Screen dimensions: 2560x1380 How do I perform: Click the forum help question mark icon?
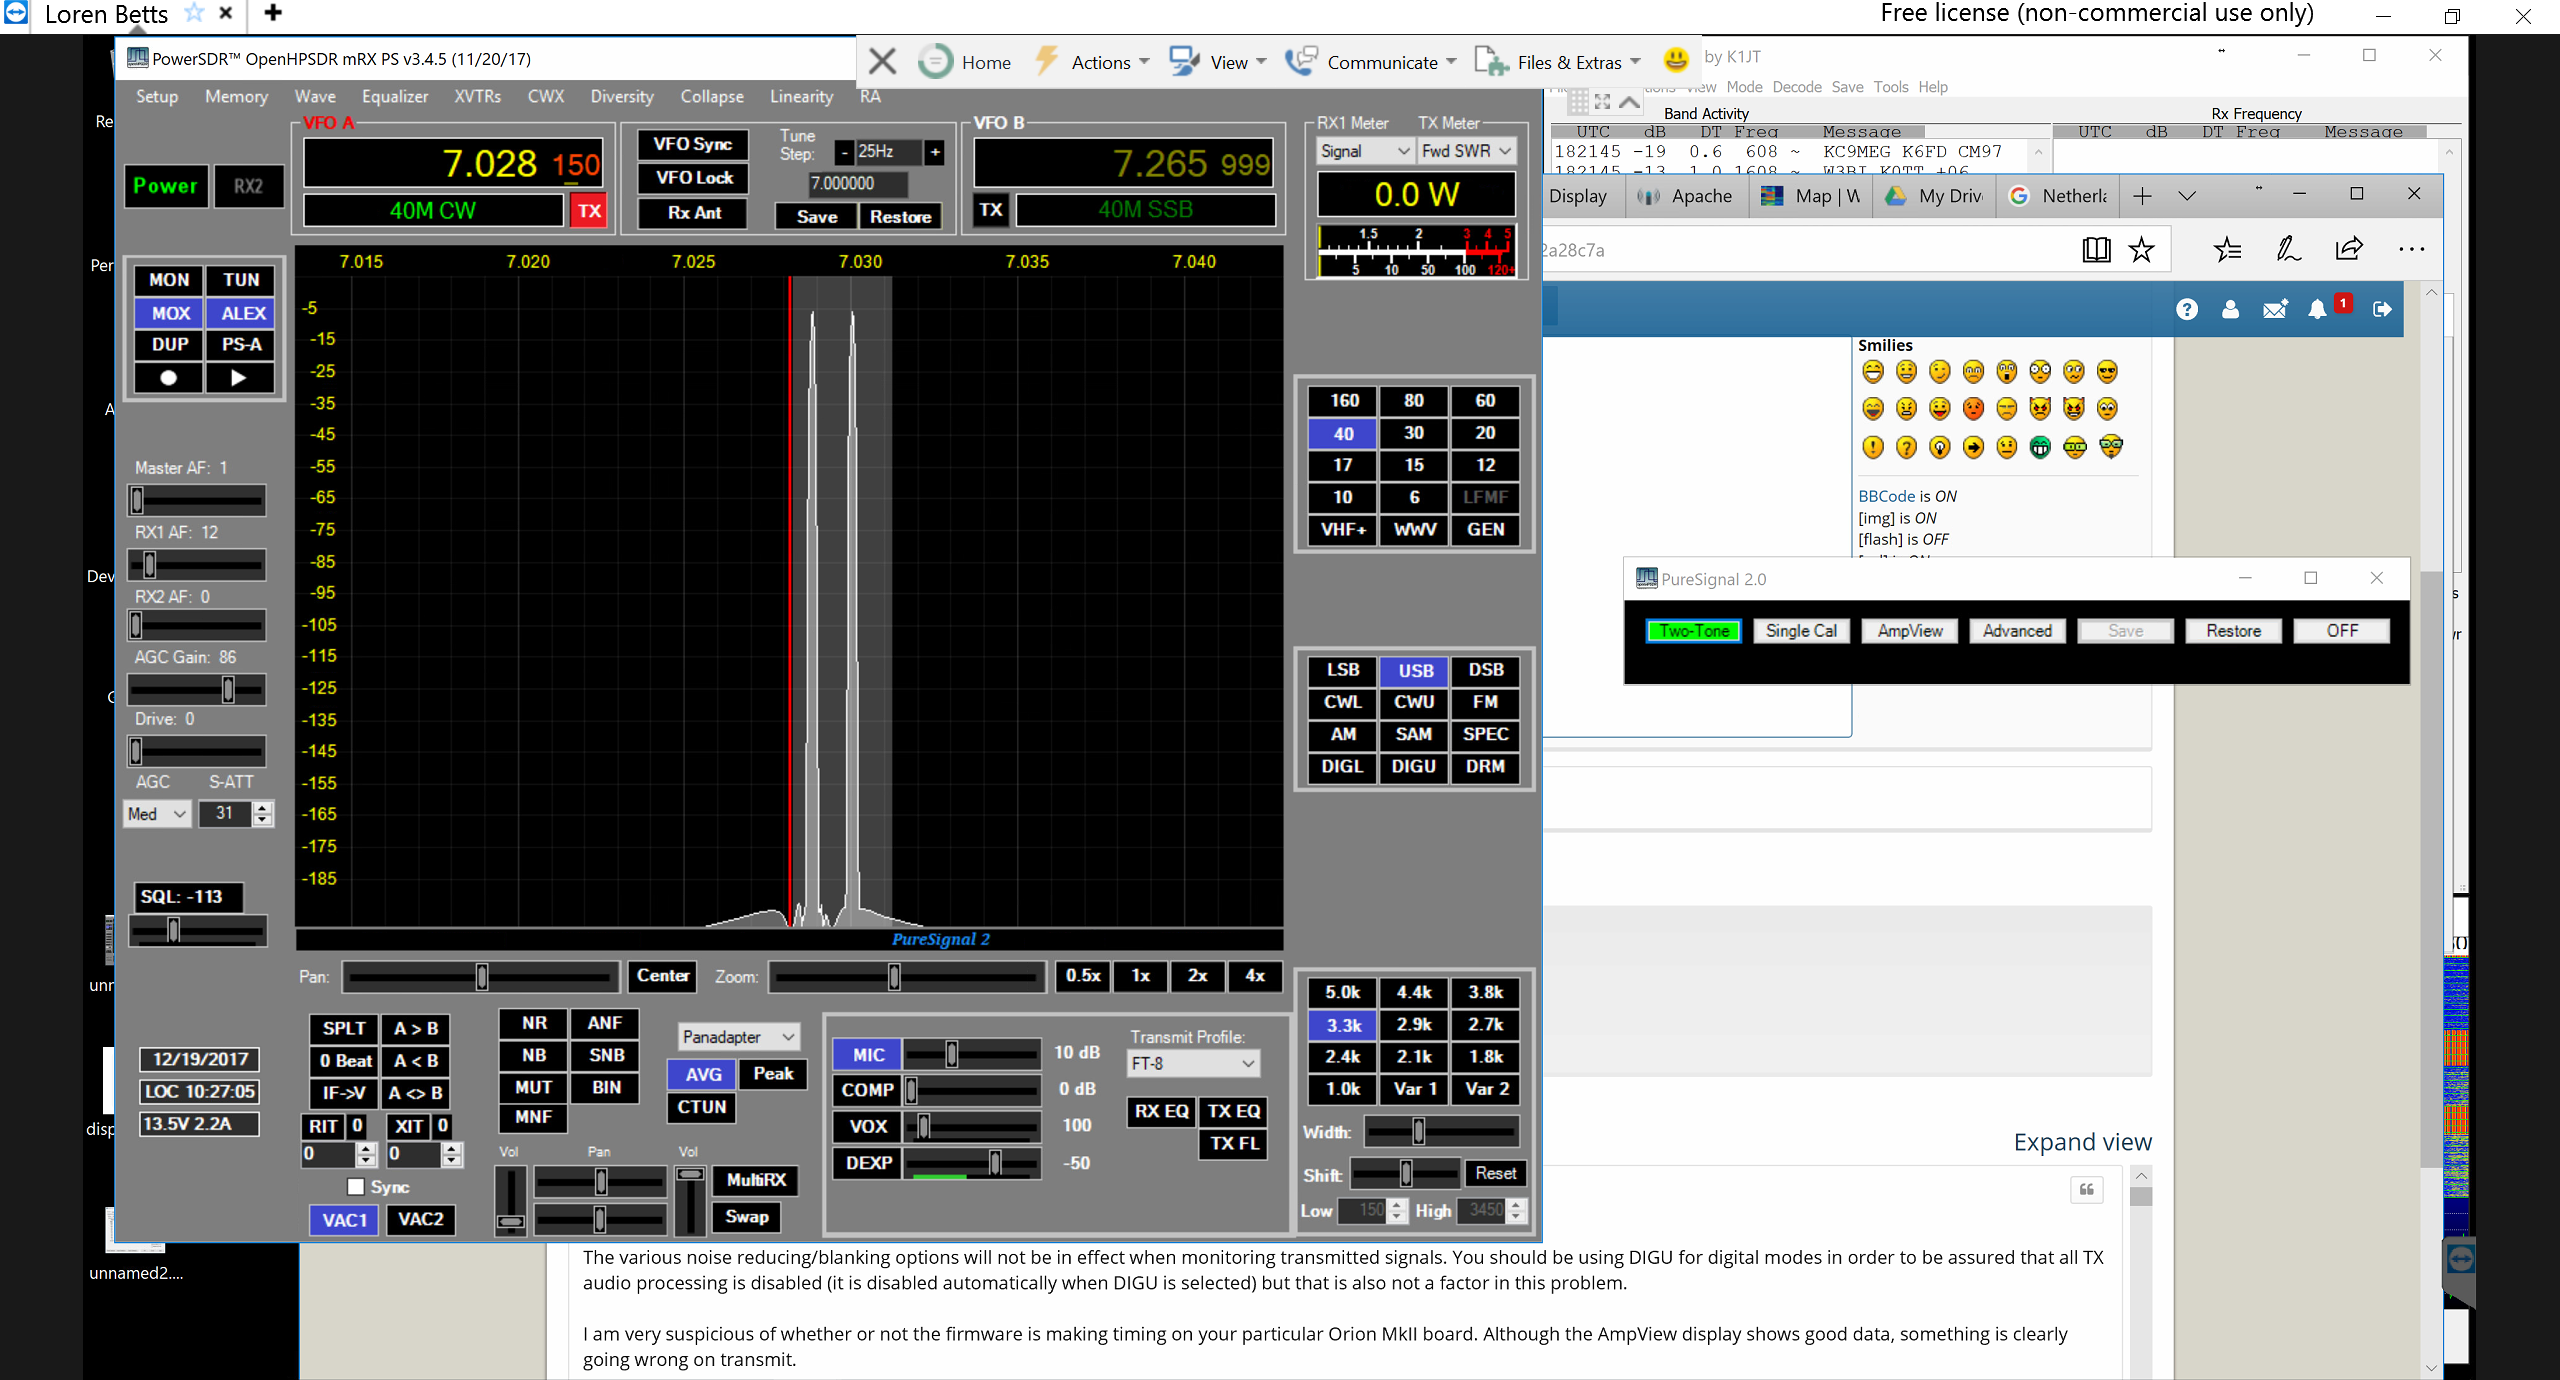[x=2187, y=309]
